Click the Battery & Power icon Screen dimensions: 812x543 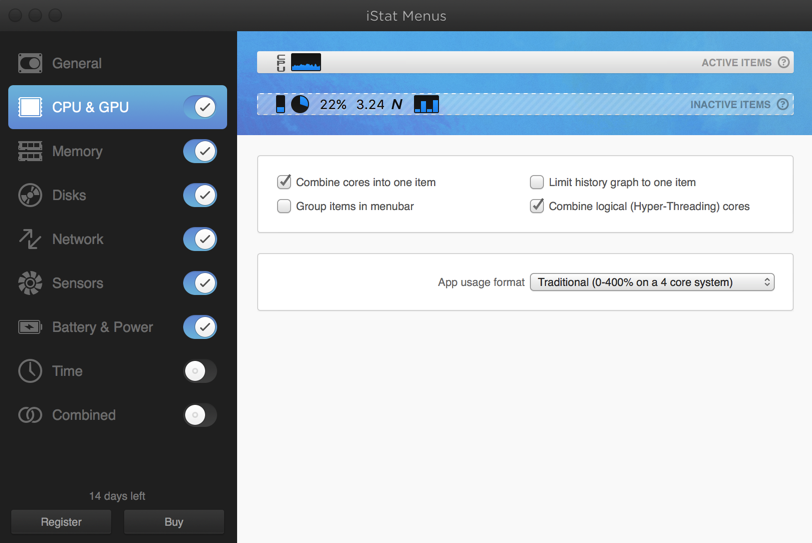point(30,327)
